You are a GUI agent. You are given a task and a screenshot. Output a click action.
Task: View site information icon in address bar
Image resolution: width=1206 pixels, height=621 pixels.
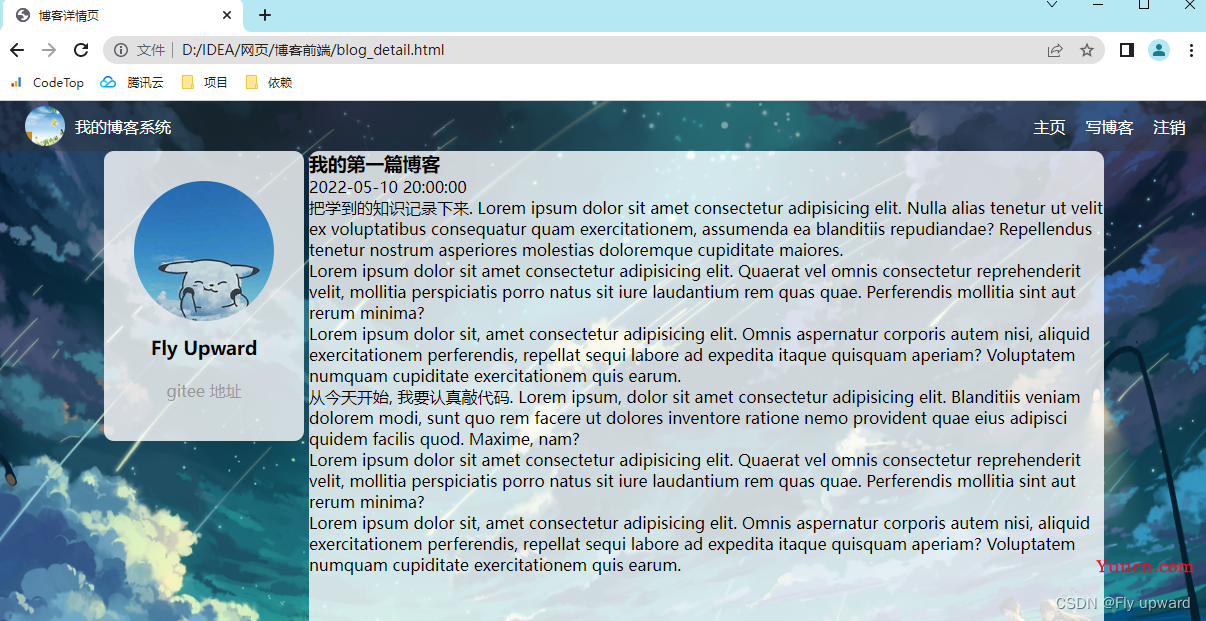pos(121,50)
